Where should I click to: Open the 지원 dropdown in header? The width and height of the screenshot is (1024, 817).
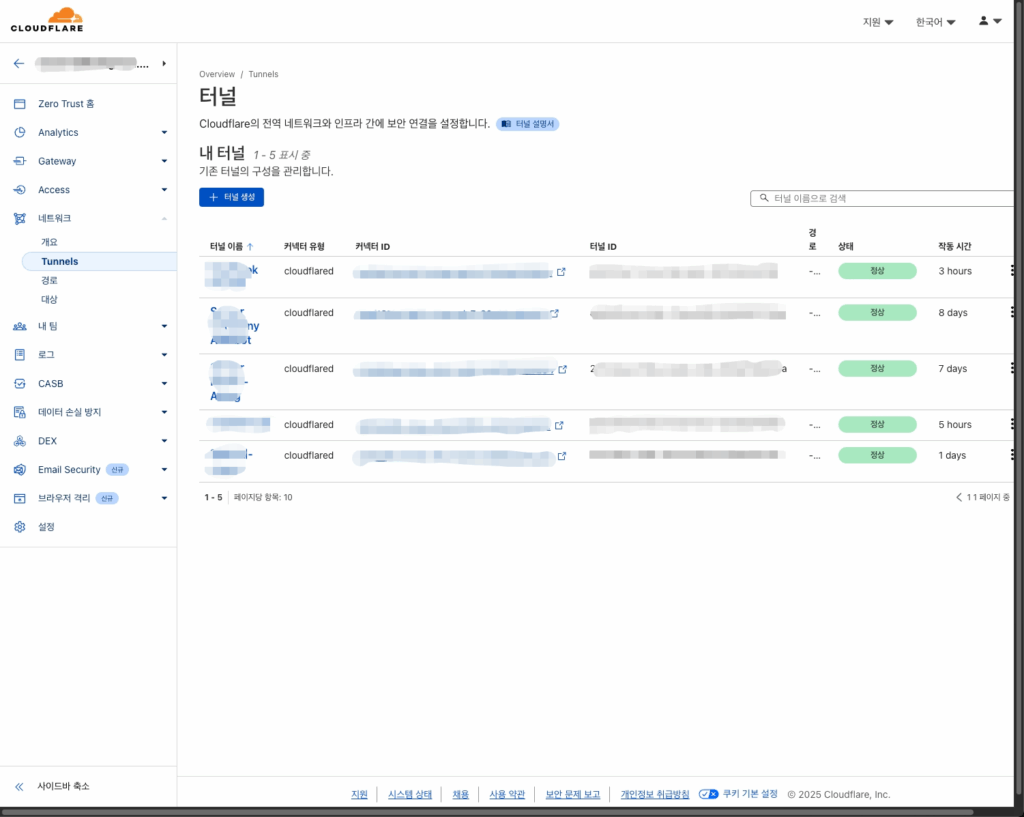point(878,22)
